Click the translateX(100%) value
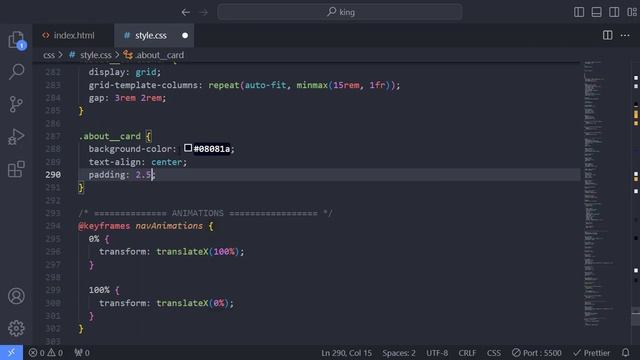The height and width of the screenshot is (360, 640). 198,252
